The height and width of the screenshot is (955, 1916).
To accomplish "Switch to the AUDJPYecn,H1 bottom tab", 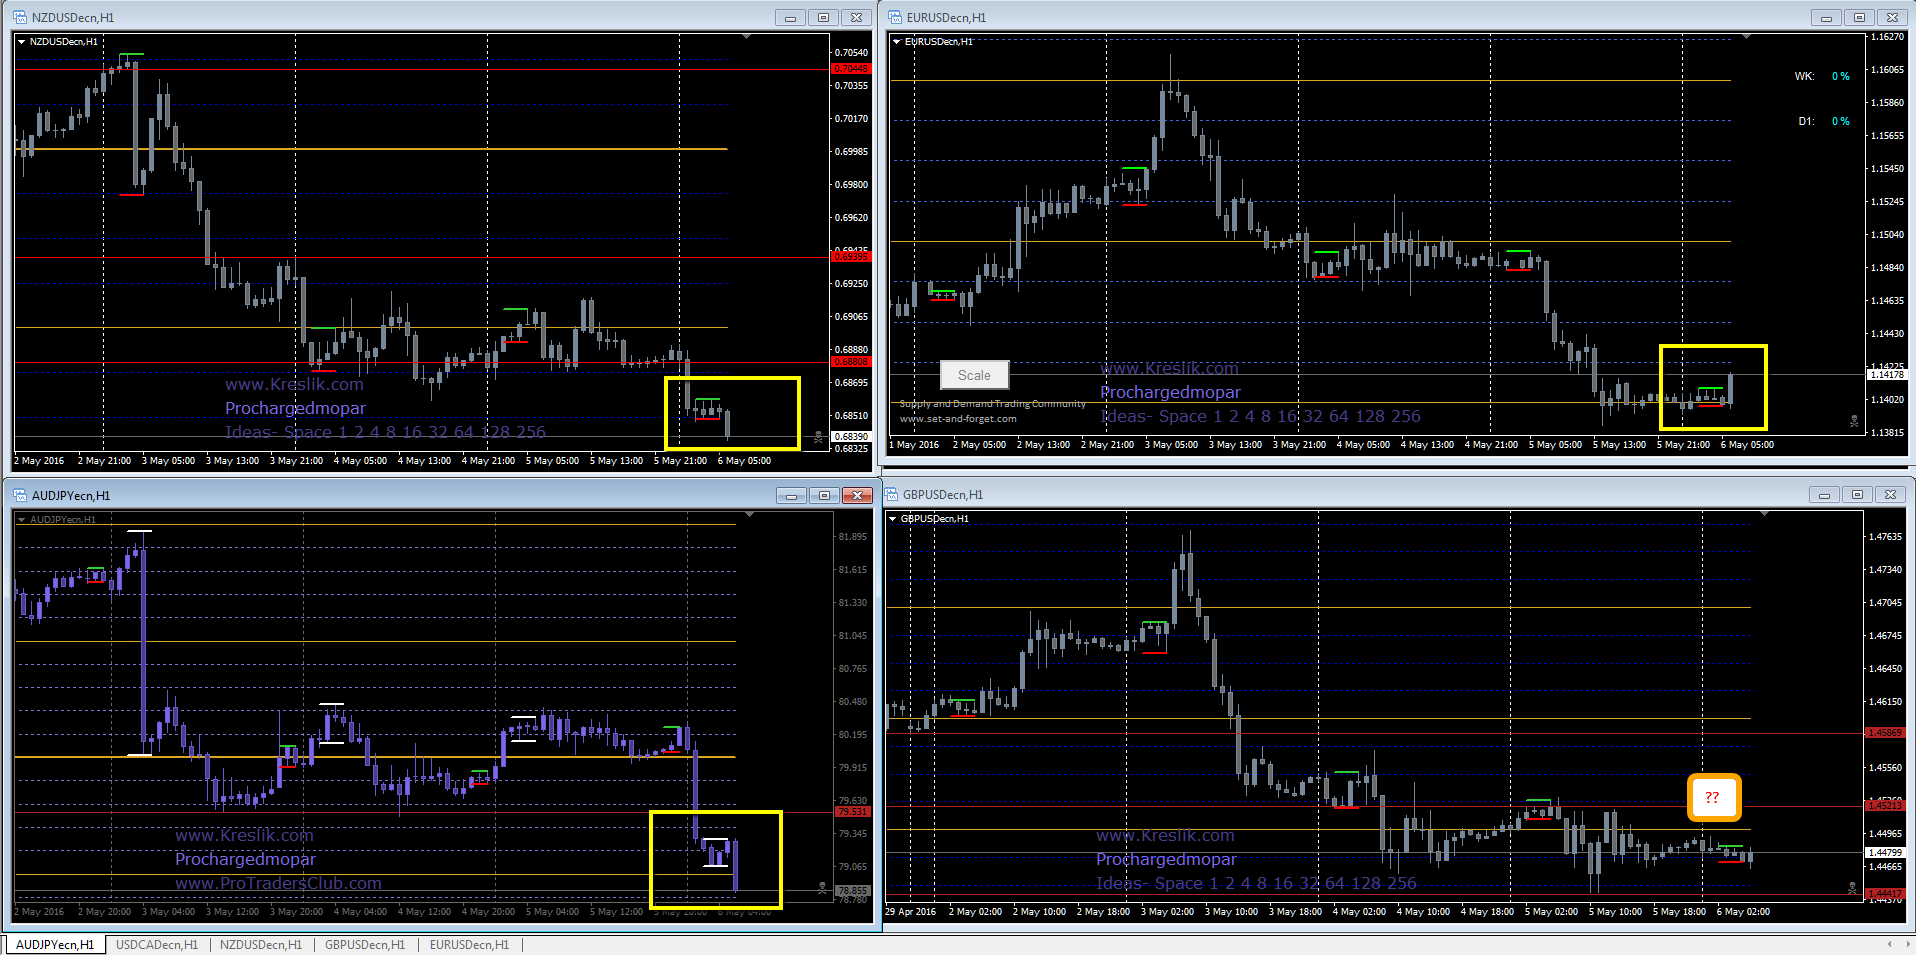I will 55,944.
